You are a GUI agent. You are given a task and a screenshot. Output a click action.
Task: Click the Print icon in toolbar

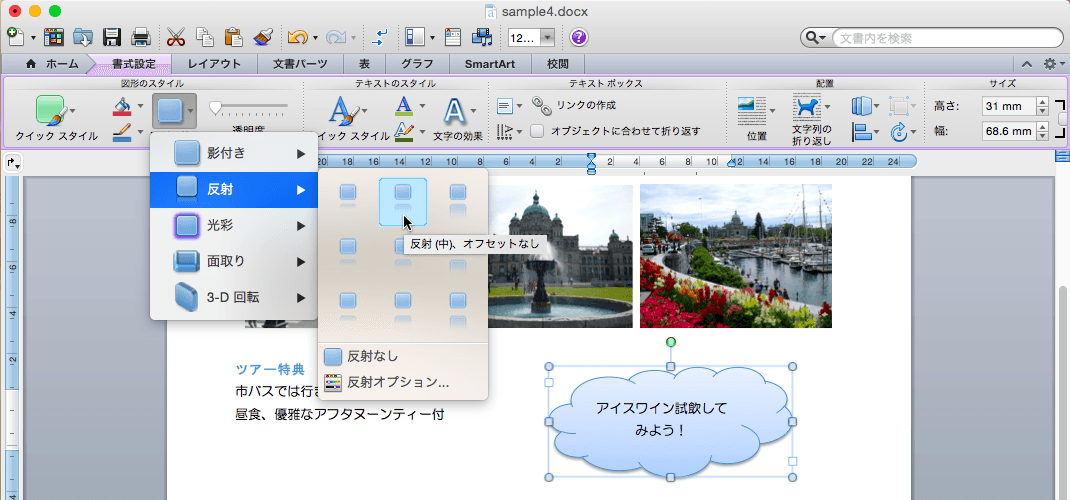141,38
